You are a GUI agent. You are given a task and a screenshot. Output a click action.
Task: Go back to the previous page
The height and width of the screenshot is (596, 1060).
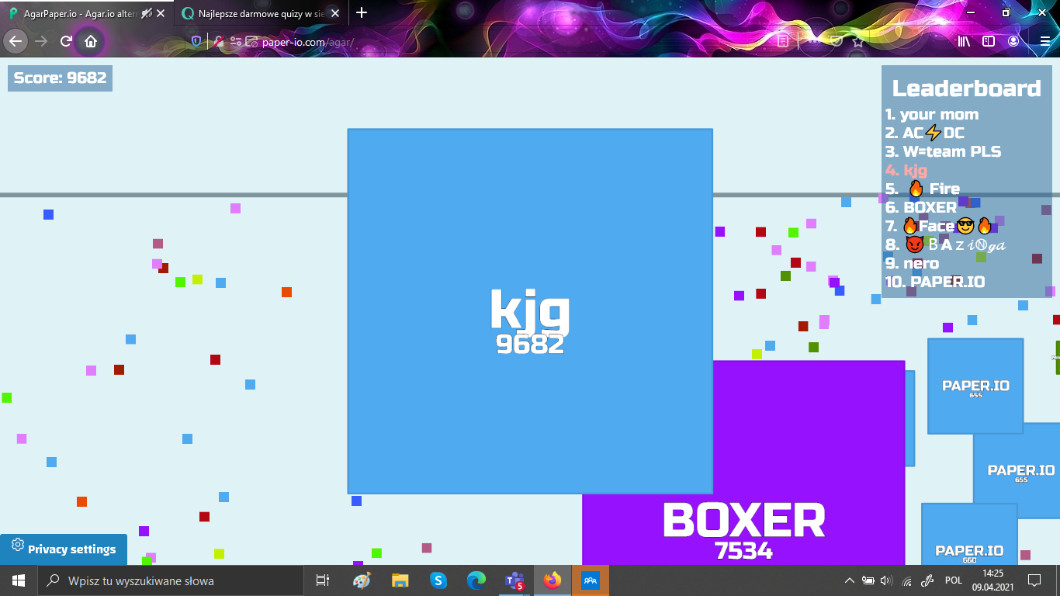tap(16, 41)
